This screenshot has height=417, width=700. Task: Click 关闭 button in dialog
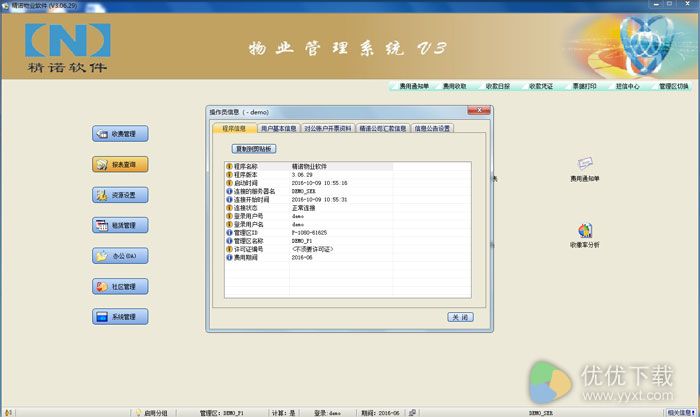[x=460, y=317]
